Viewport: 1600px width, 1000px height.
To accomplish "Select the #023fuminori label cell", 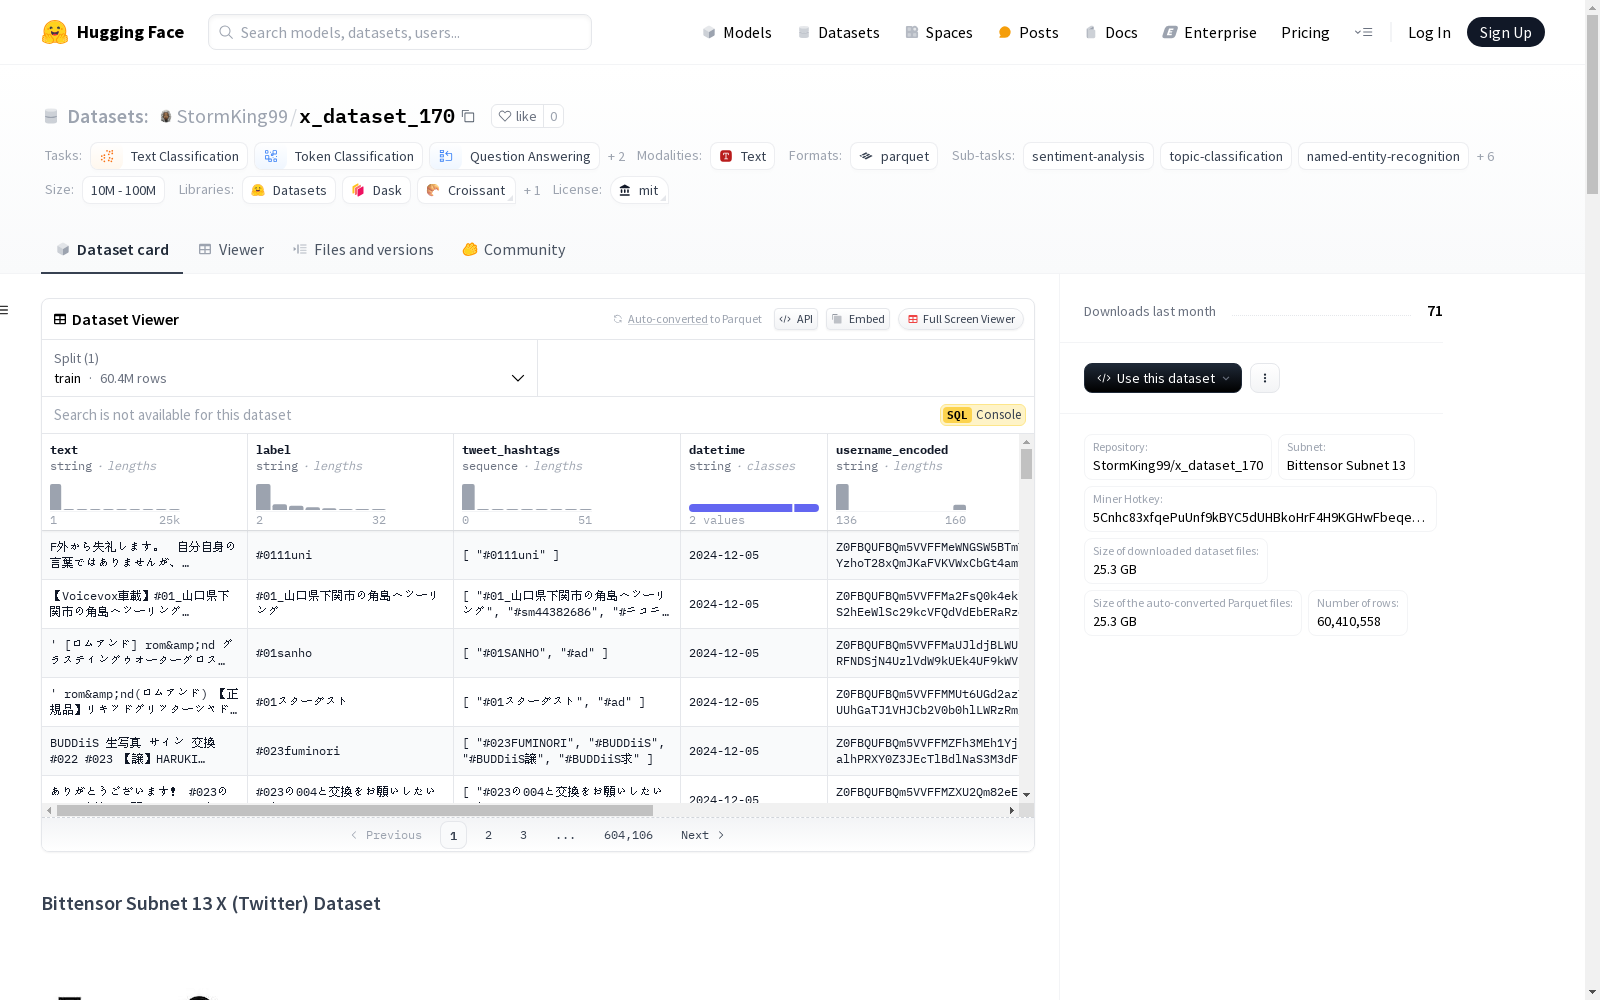I will (350, 751).
